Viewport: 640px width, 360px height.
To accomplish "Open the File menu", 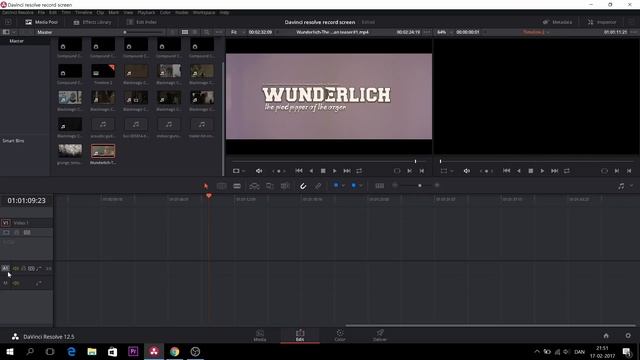I will pos(41,13).
